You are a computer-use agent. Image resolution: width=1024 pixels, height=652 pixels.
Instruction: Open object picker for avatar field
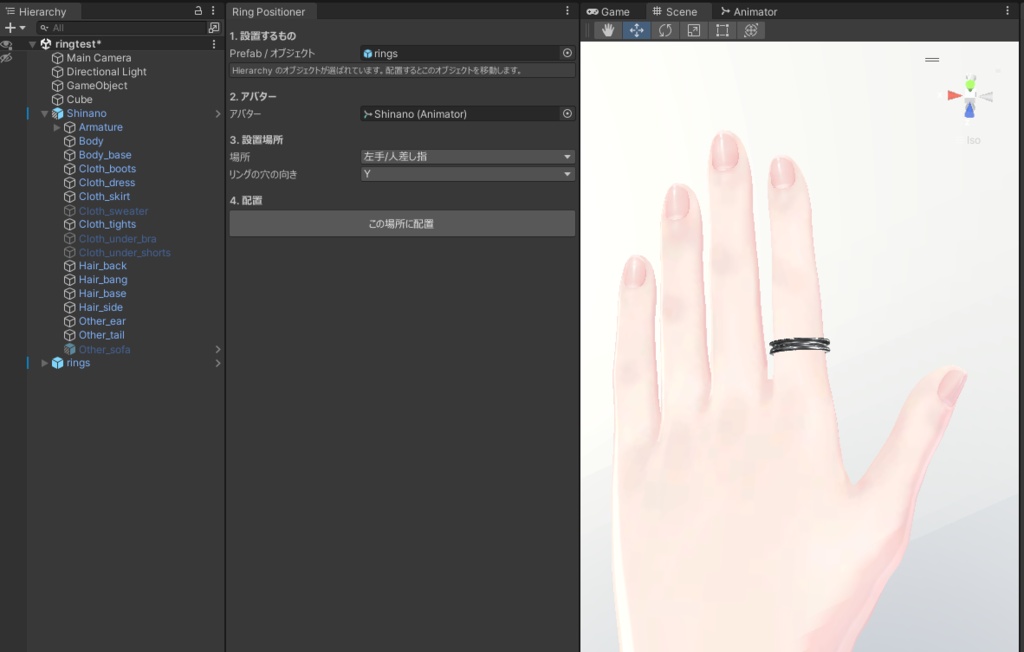click(x=567, y=114)
